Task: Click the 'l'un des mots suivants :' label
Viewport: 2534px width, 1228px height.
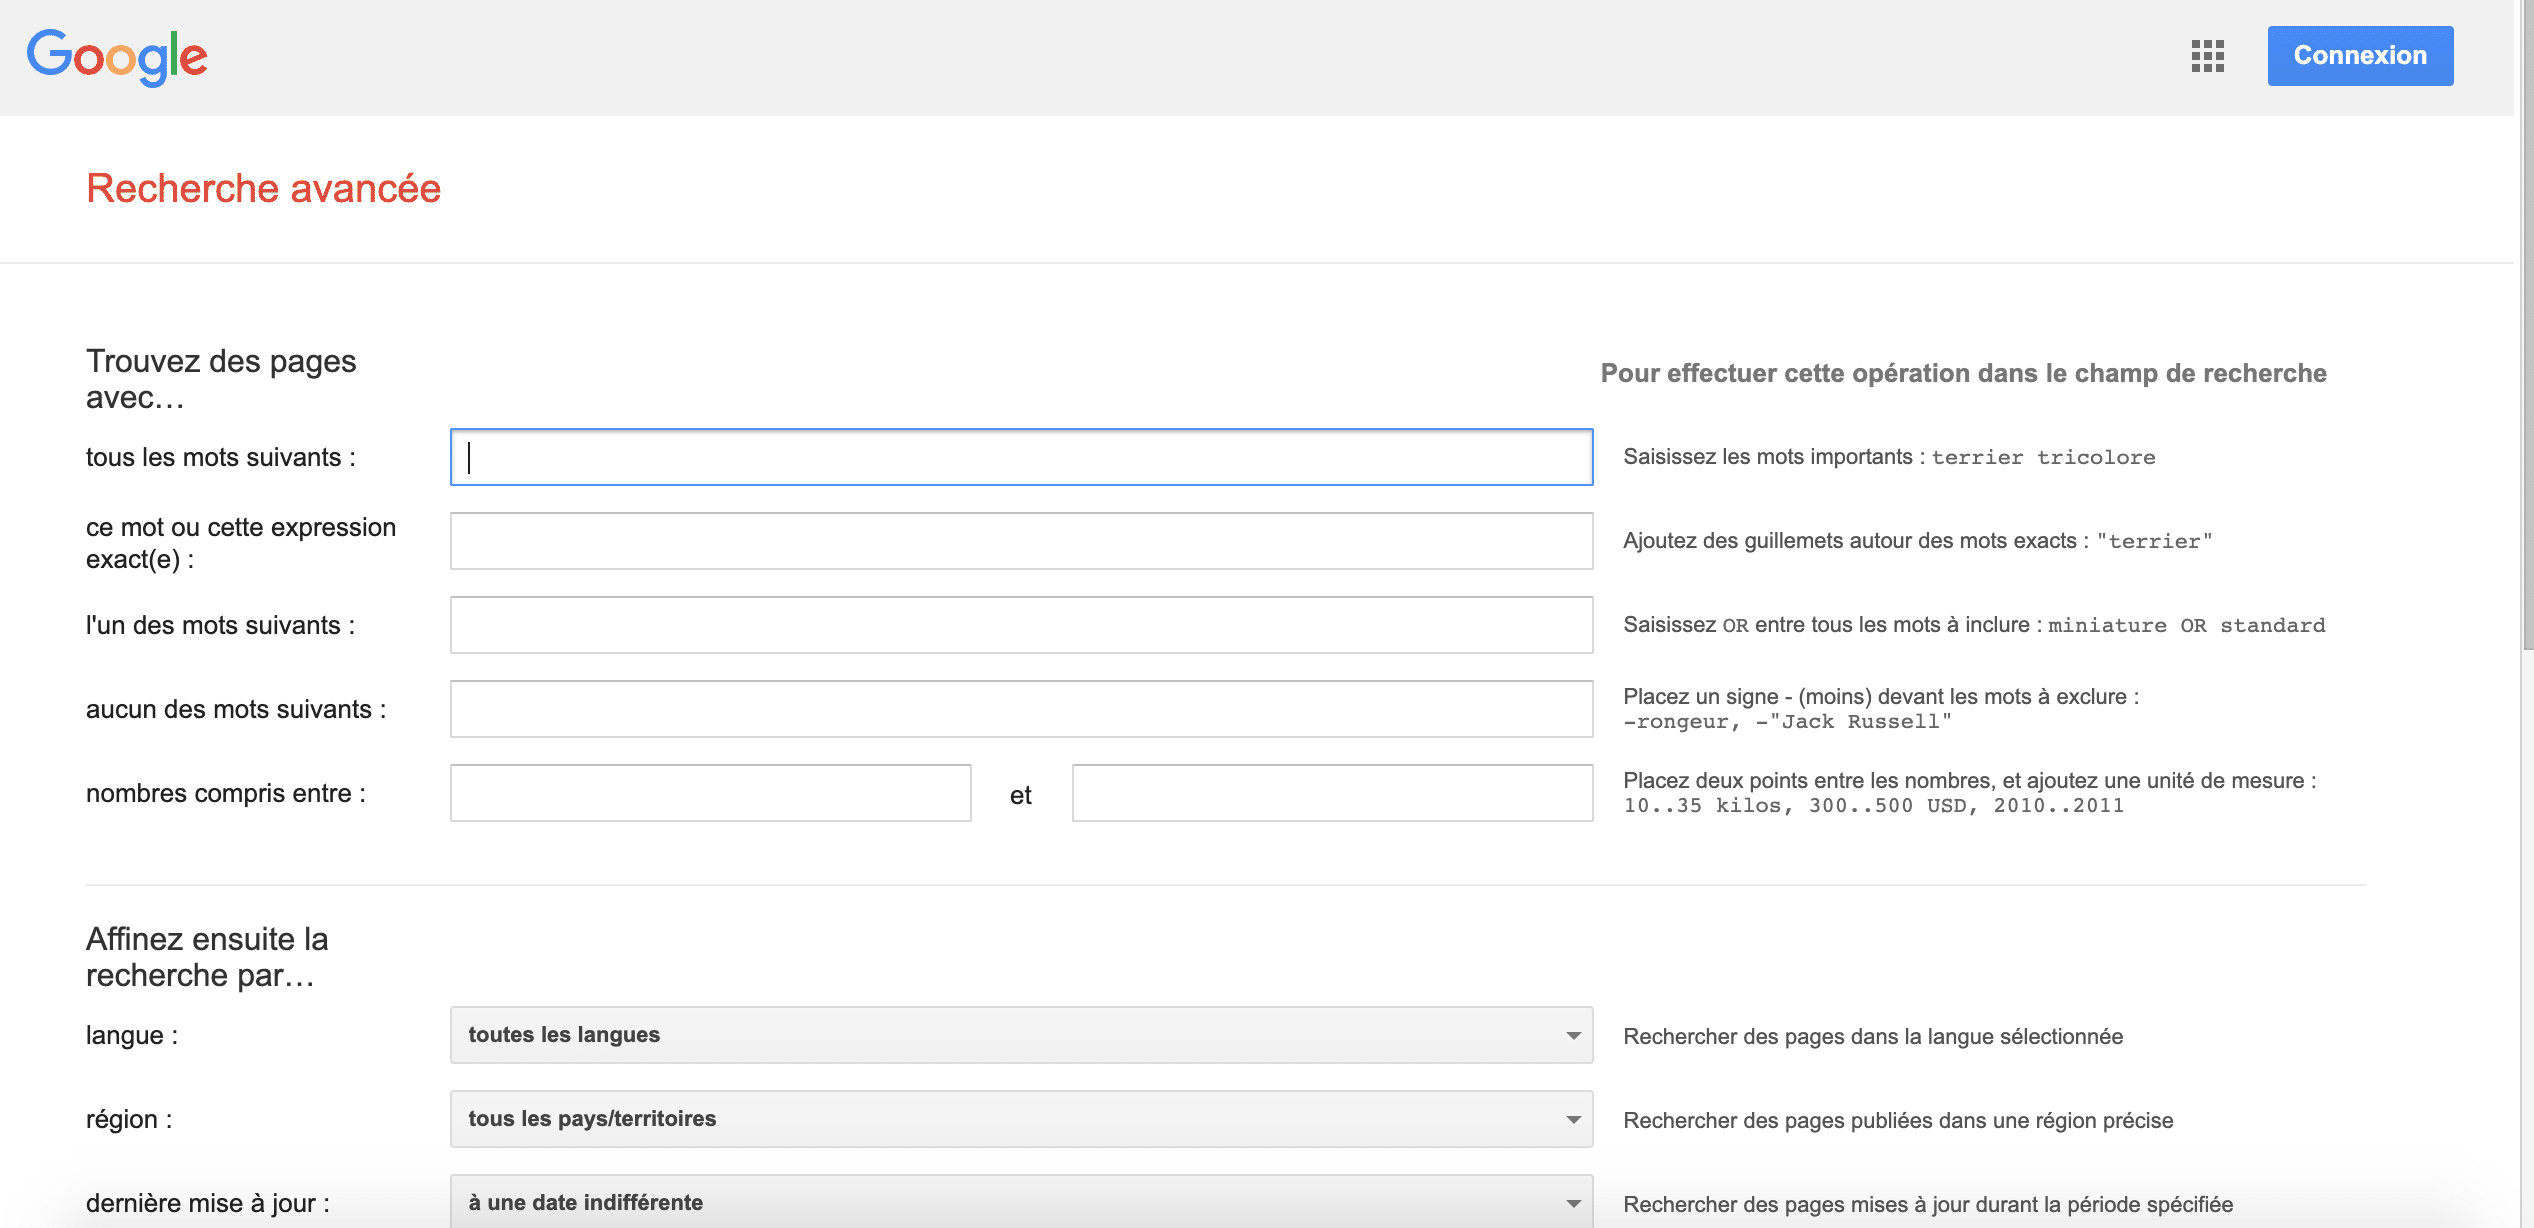Action: click(220, 625)
